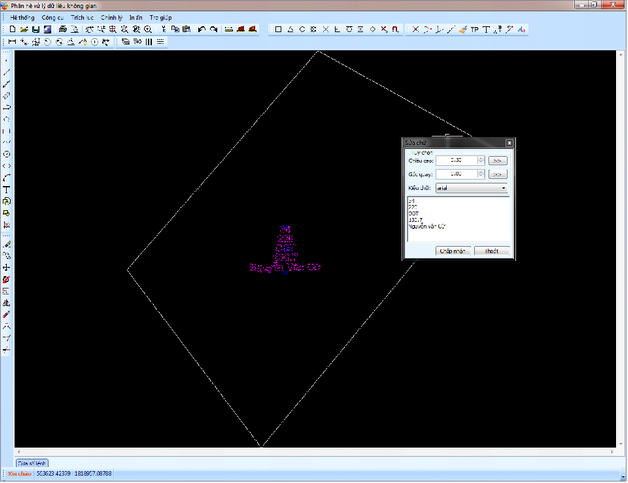This screenshot has height=483, width=628.
Task: Click the magenta text label in drawing
Action: click(x=285, y=249)
